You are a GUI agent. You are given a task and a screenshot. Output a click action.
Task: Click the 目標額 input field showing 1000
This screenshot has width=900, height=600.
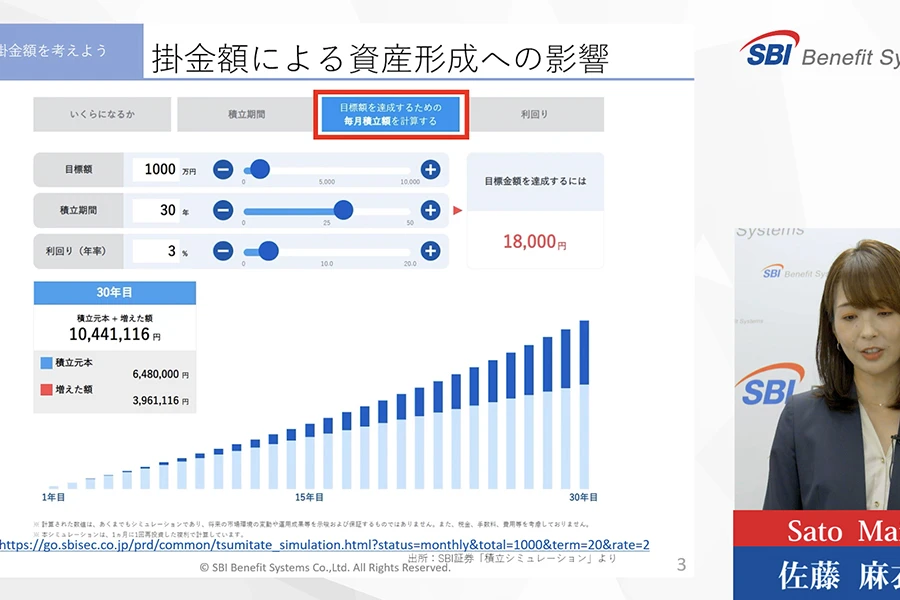[x=157, y=169]
